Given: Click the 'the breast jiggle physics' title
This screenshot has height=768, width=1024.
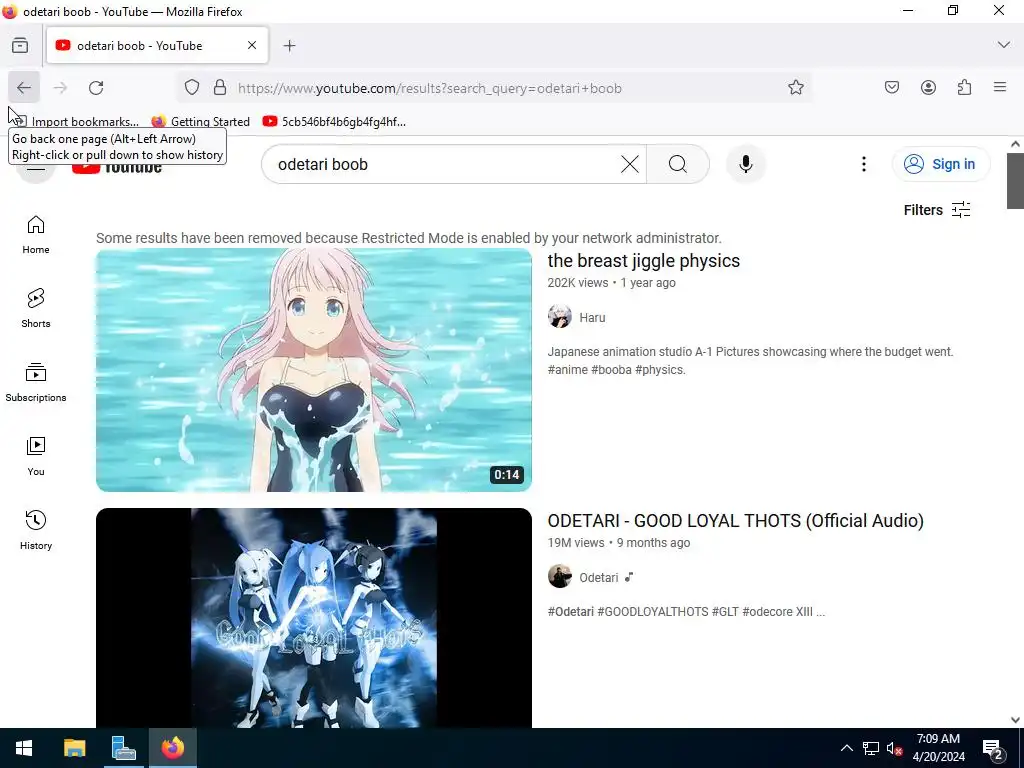Looking at the screenshot, I should pyautogui.click(x=644, y=261).
